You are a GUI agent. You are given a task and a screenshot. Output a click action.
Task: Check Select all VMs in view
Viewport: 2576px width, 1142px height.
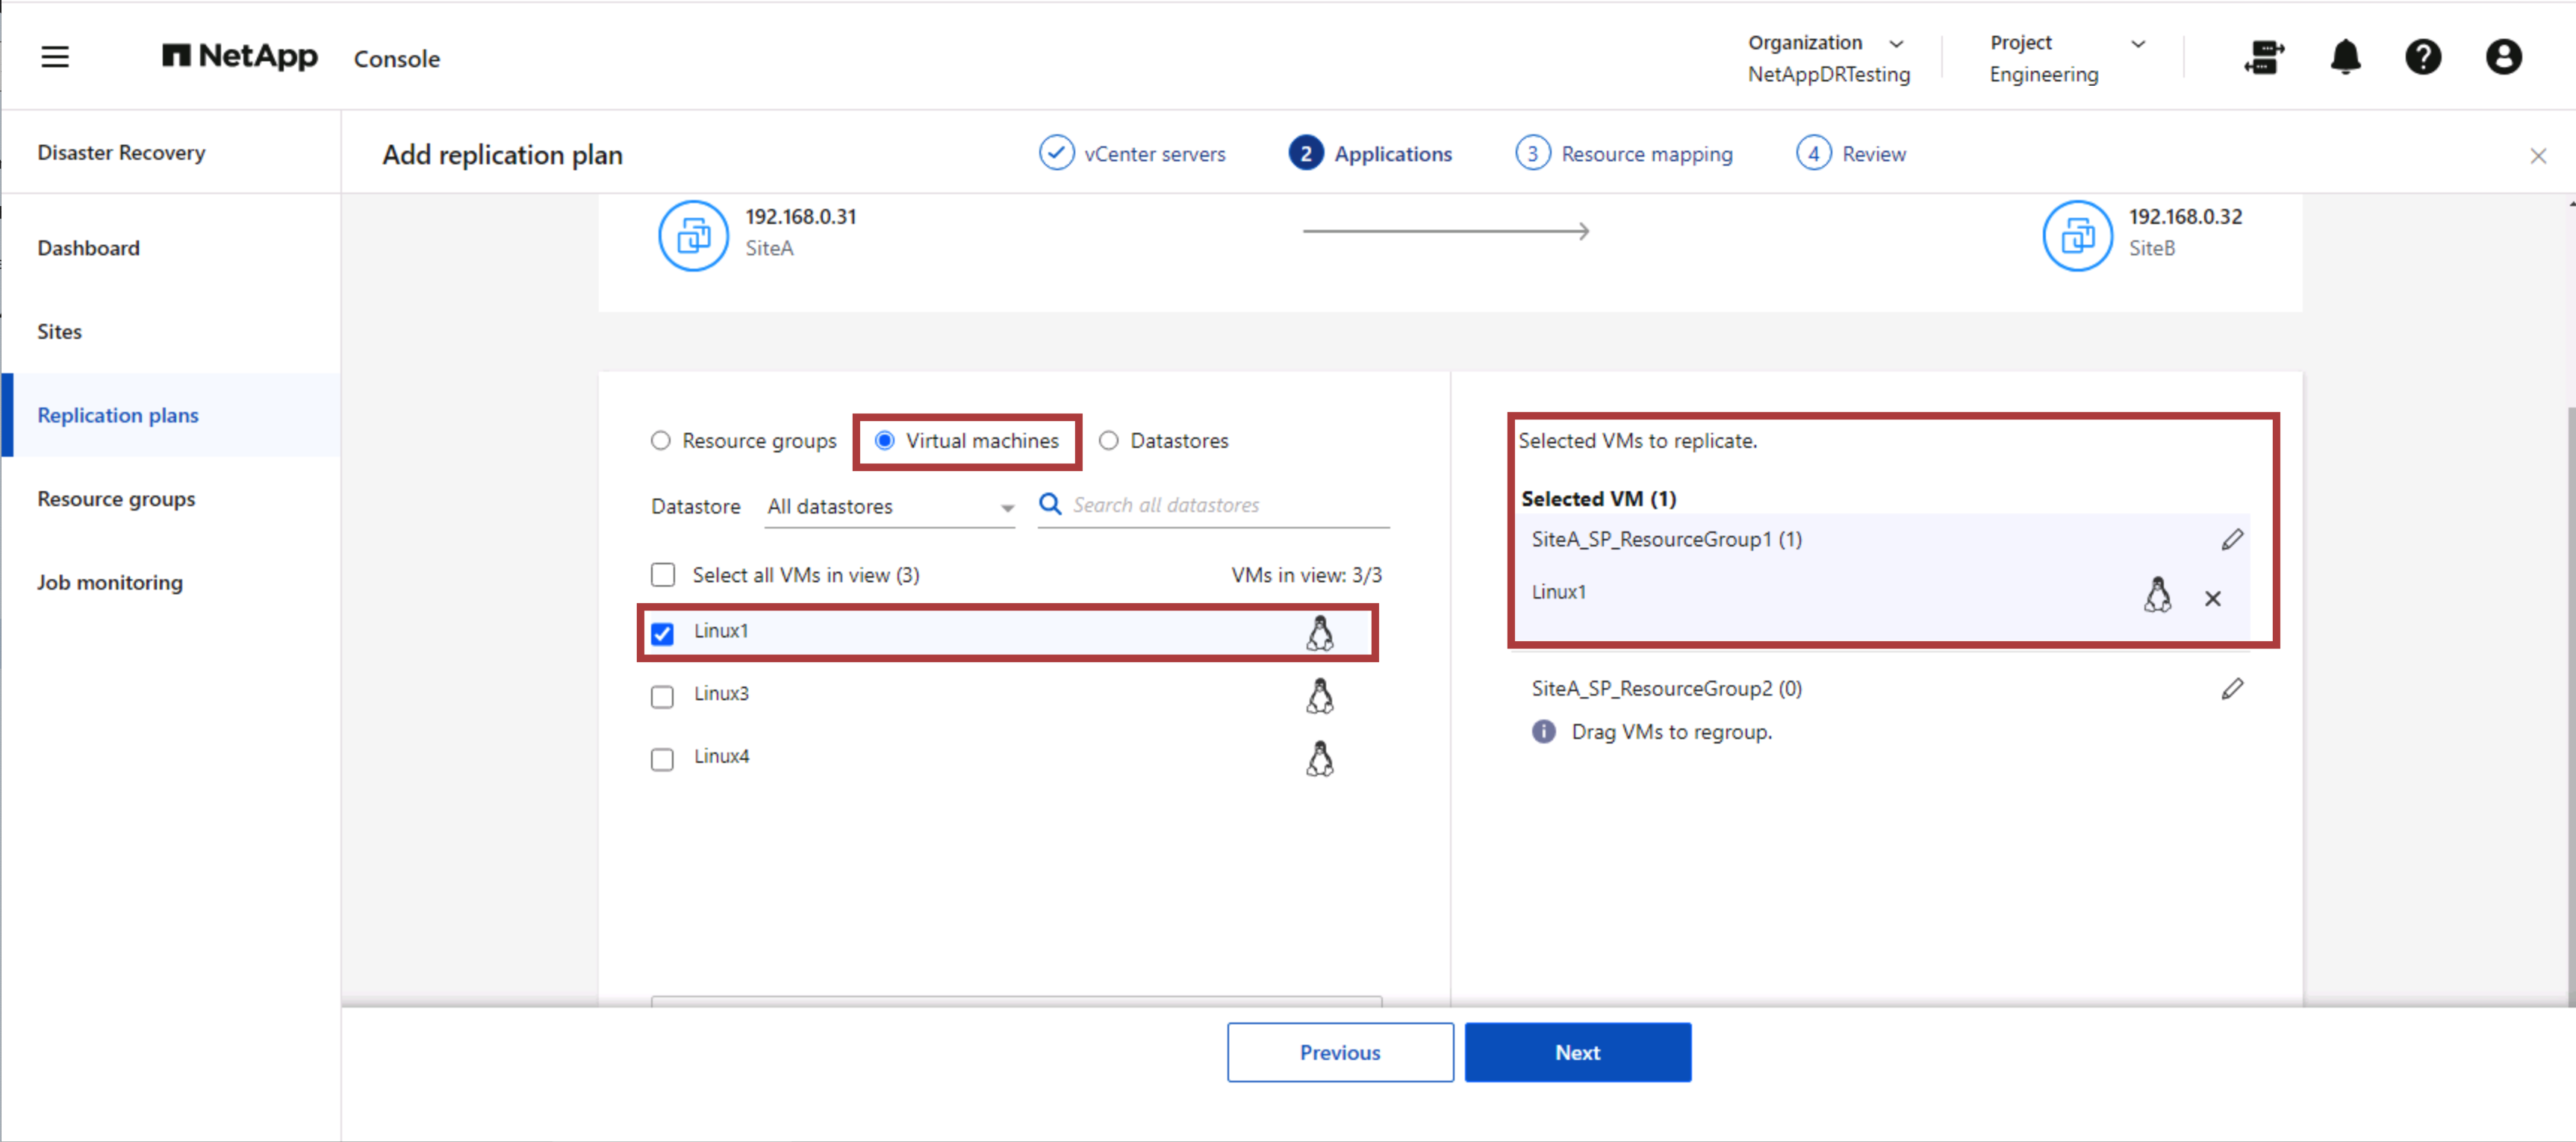662,574
